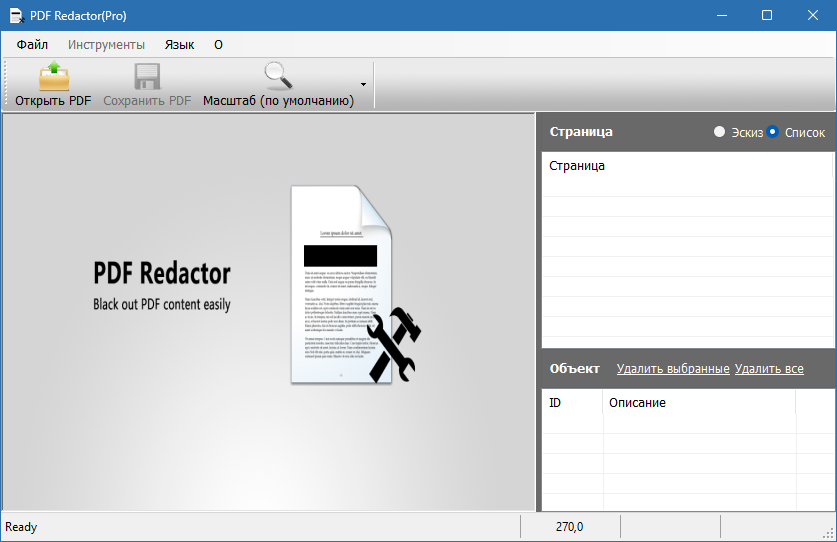
Task: Click the Страница column header in list
Action: (x=687, y=166)
